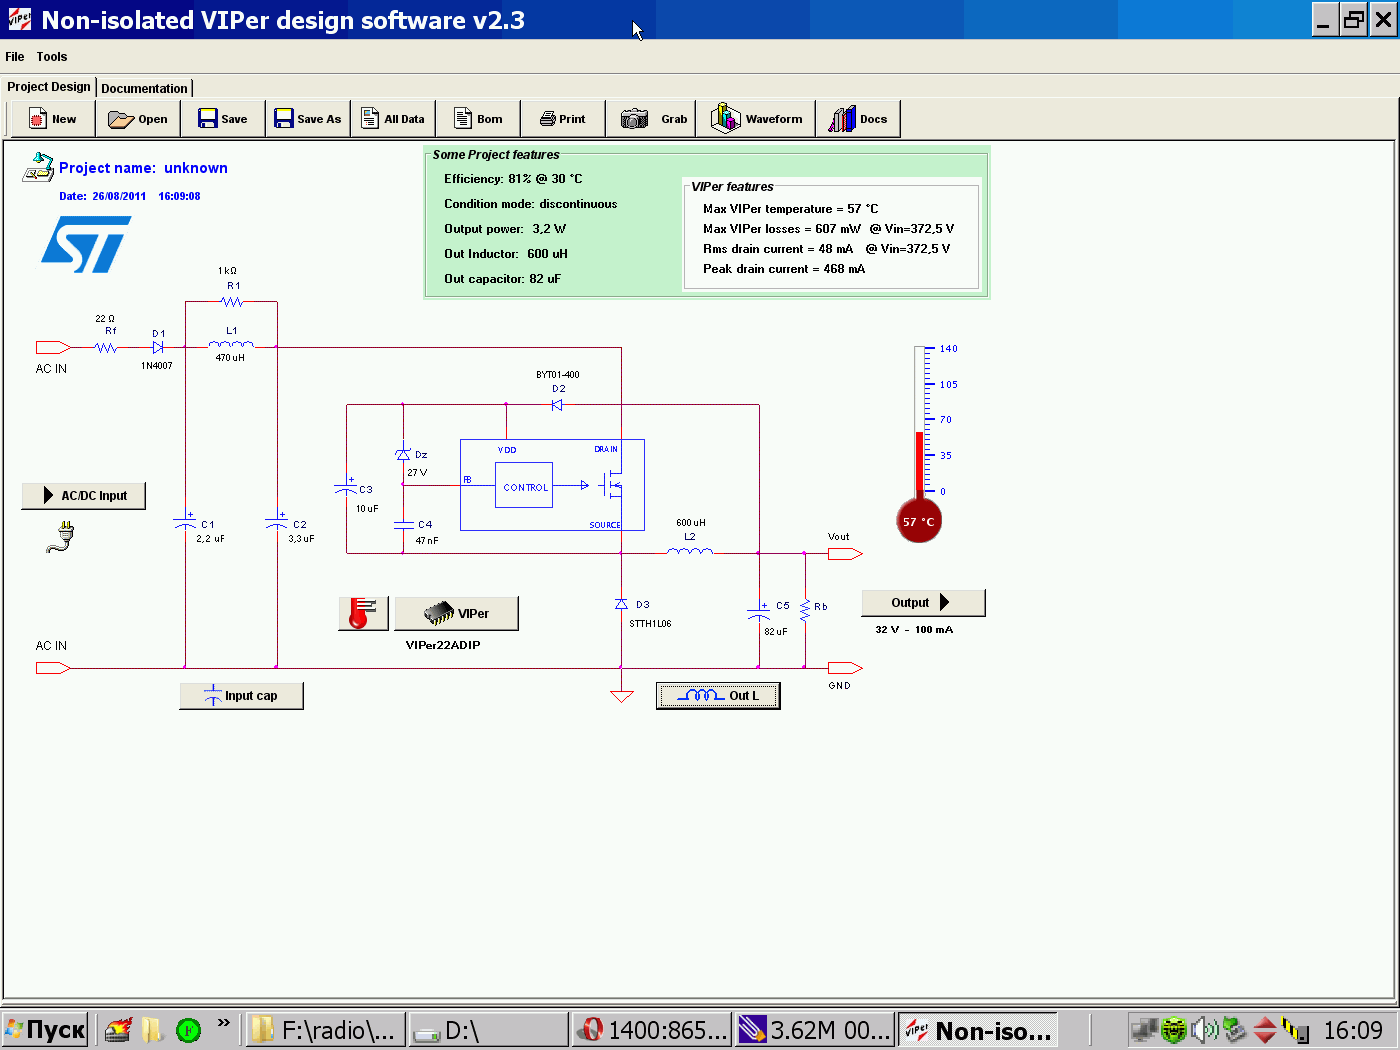The width and height of the screenshot is (1400, 1050).
Task: Click the New project toolbar button
Action: tap(53, 119)
